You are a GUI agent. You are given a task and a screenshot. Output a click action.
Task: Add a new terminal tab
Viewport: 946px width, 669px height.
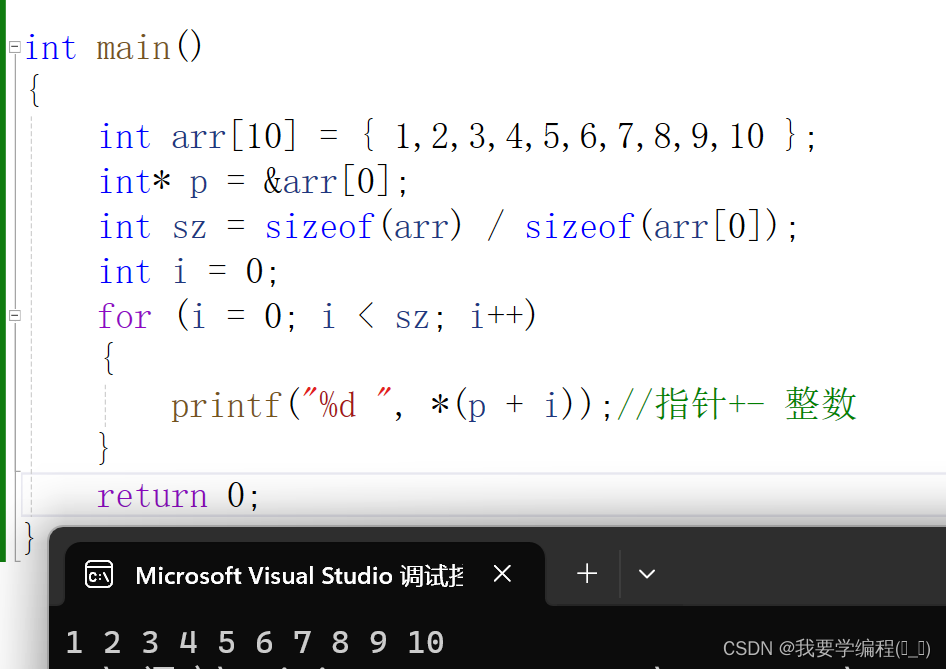tap(587, 574)
